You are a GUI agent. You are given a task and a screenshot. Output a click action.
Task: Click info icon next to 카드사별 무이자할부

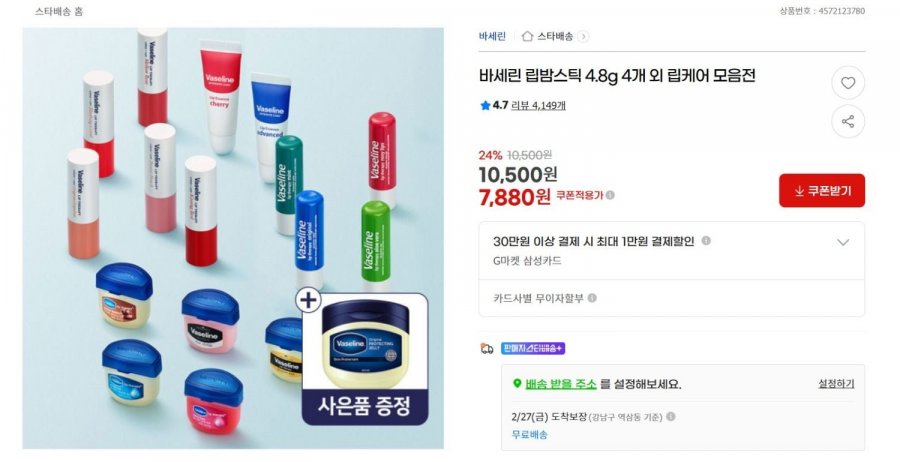tap(592, 298)
